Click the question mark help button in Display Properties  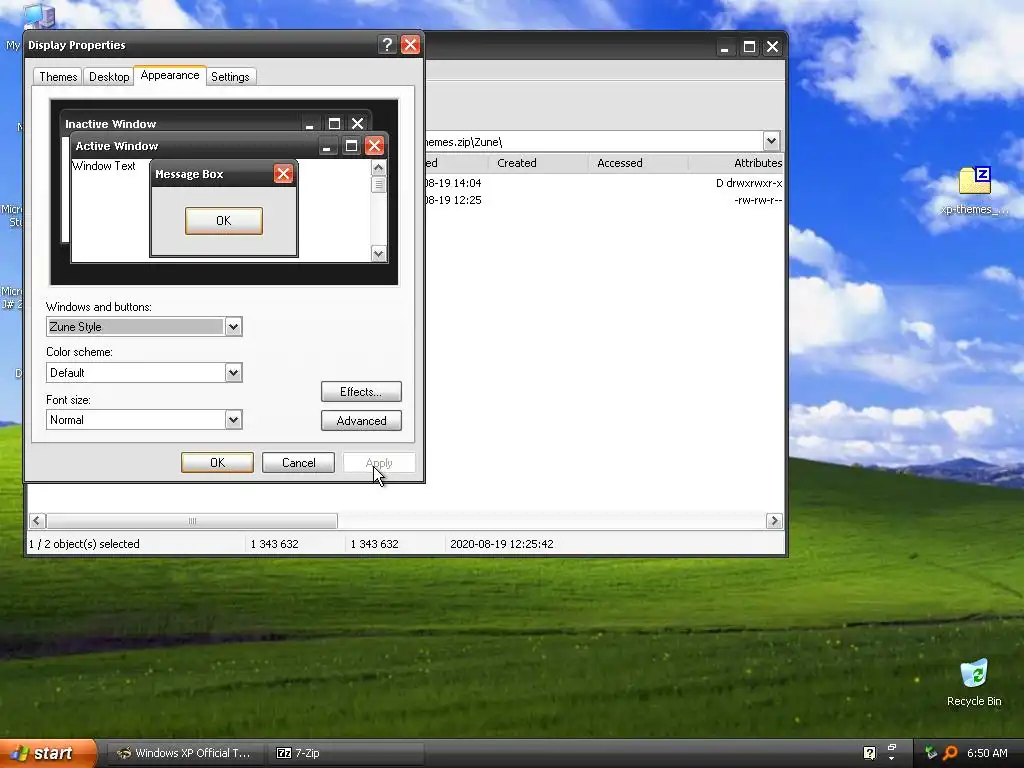[387, 44]
